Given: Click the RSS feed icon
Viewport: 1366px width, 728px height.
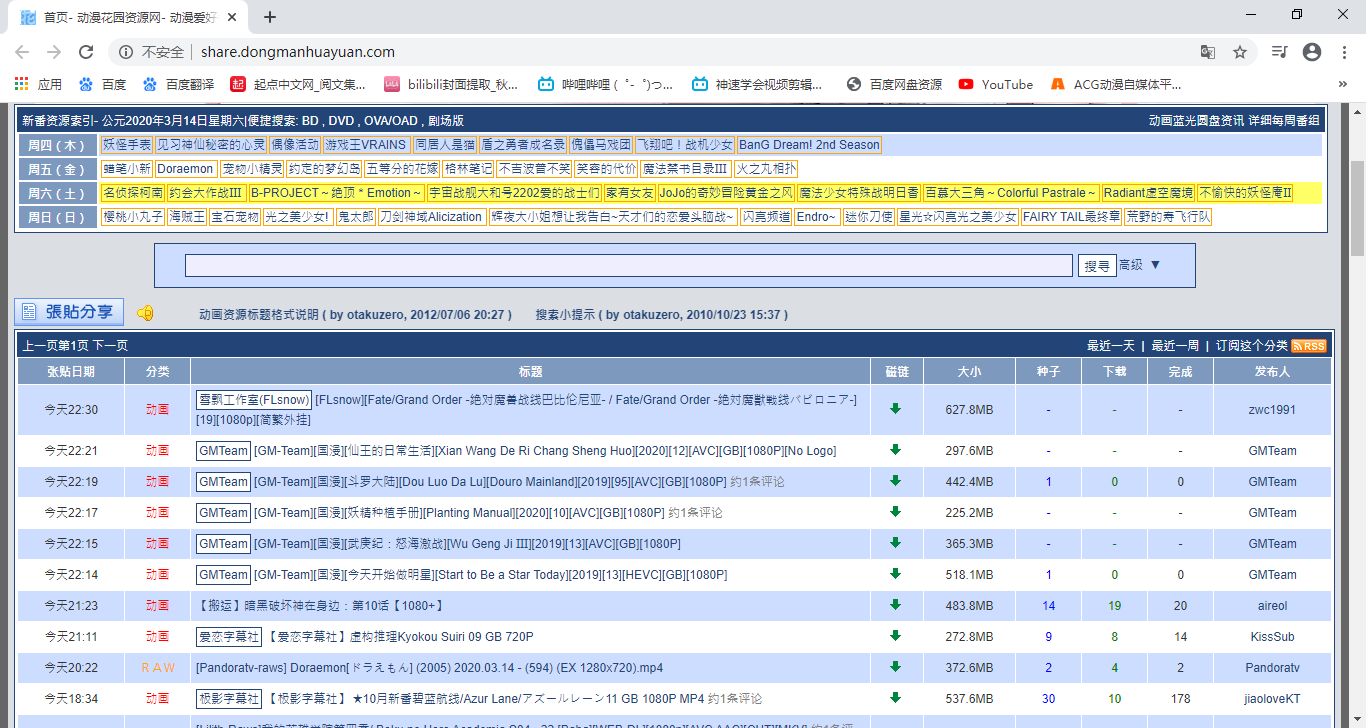Looking at the screenshot, I should (x=1309, y=346).
